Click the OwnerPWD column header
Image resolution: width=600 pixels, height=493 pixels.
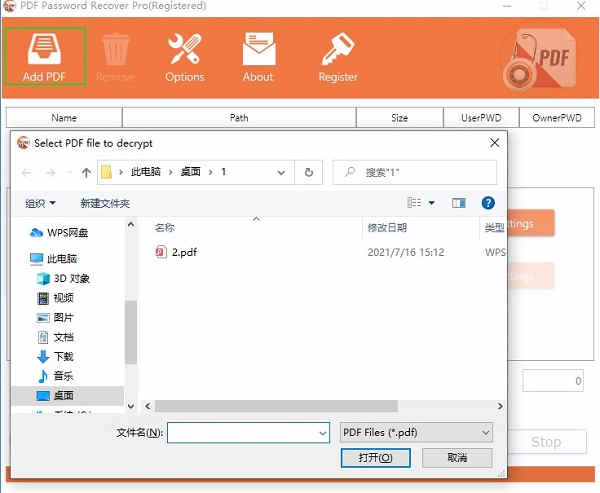pyautogui.click(x=557, y=118)
